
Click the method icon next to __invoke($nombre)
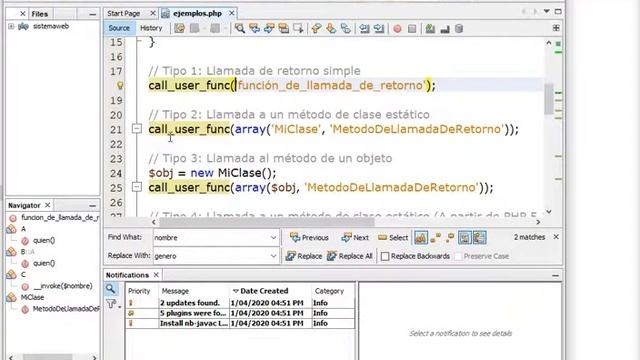[x=25, y=287]
